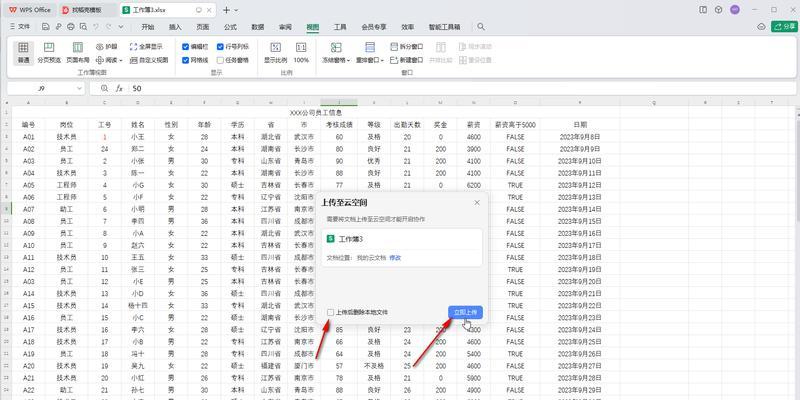The height and width of the screenshot is (400, 800).
Task: Switch to 页面布局 page layout view
Action: (78, 53)
